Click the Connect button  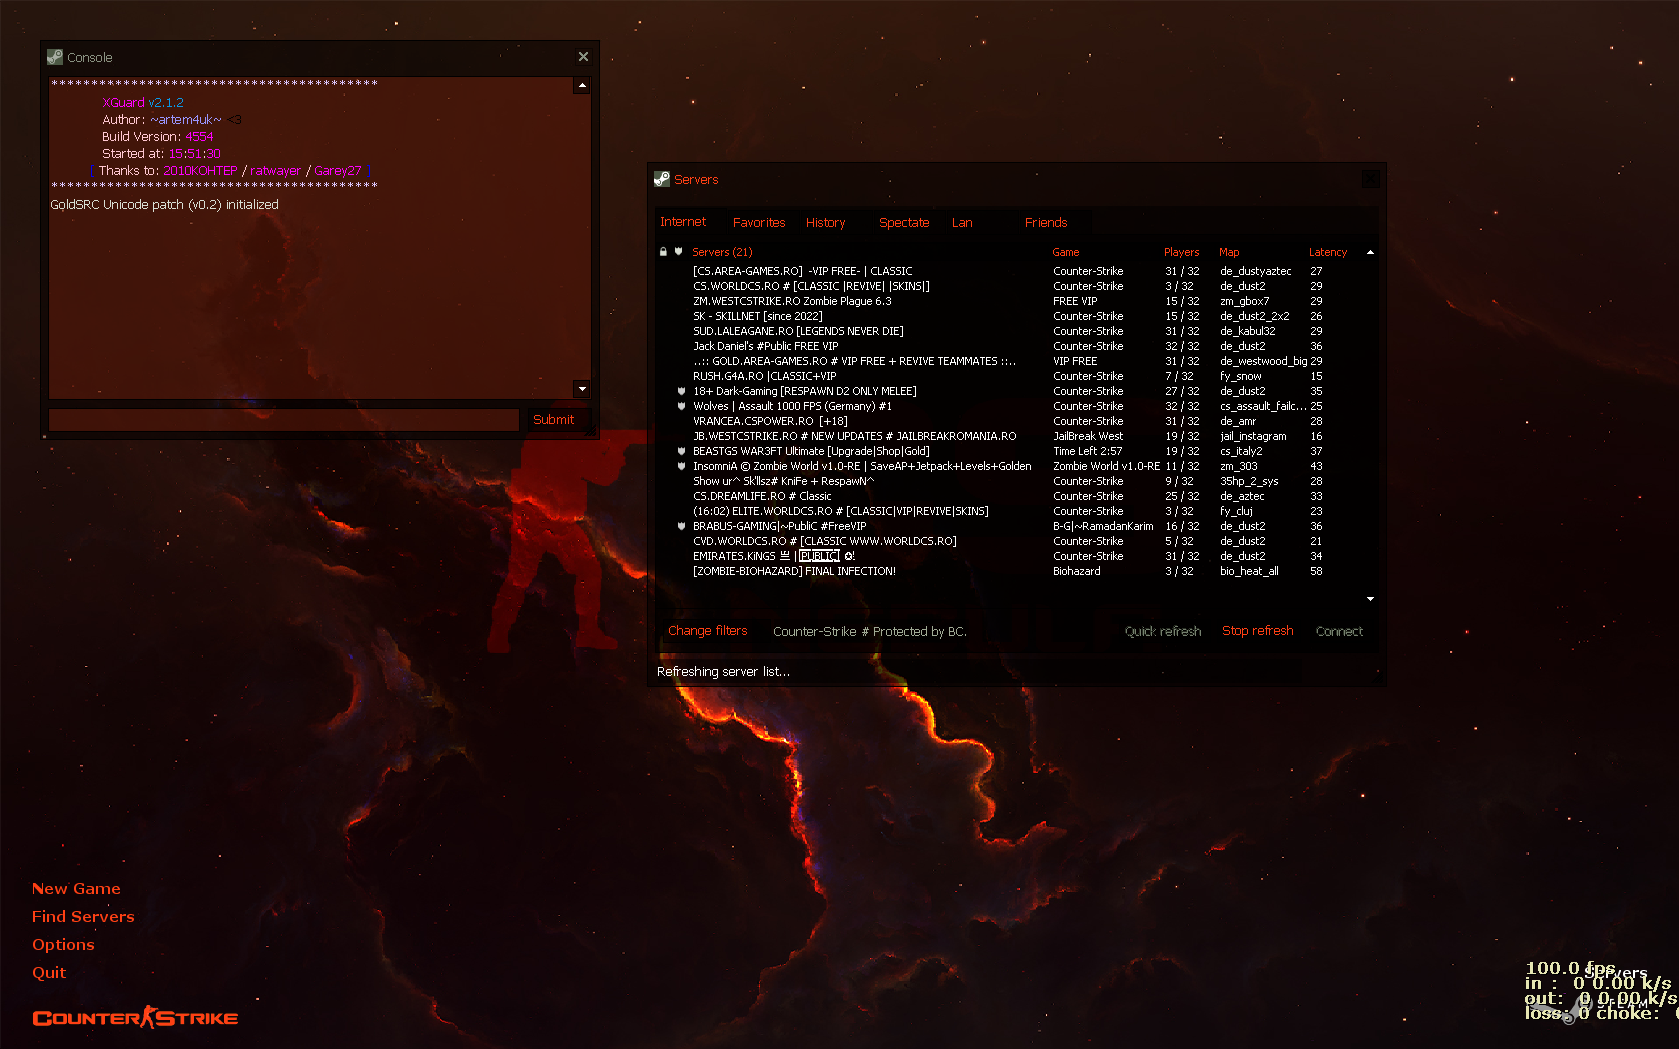tap(1339, 631)
